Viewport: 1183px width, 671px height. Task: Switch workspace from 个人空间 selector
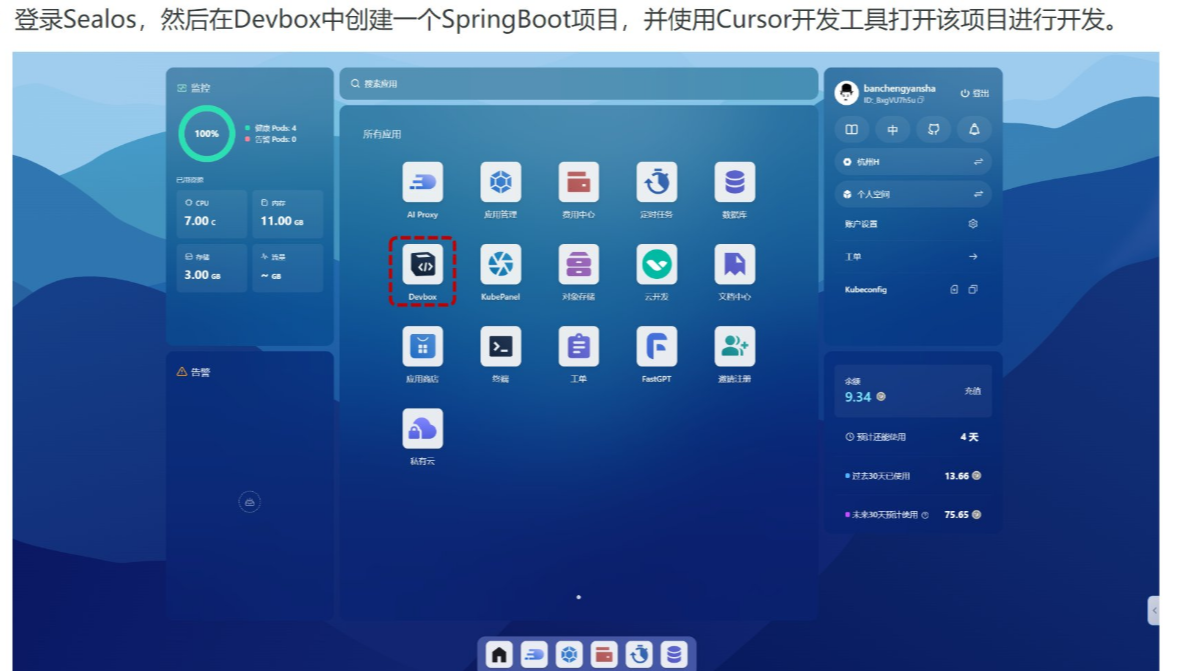pos(913,195)
